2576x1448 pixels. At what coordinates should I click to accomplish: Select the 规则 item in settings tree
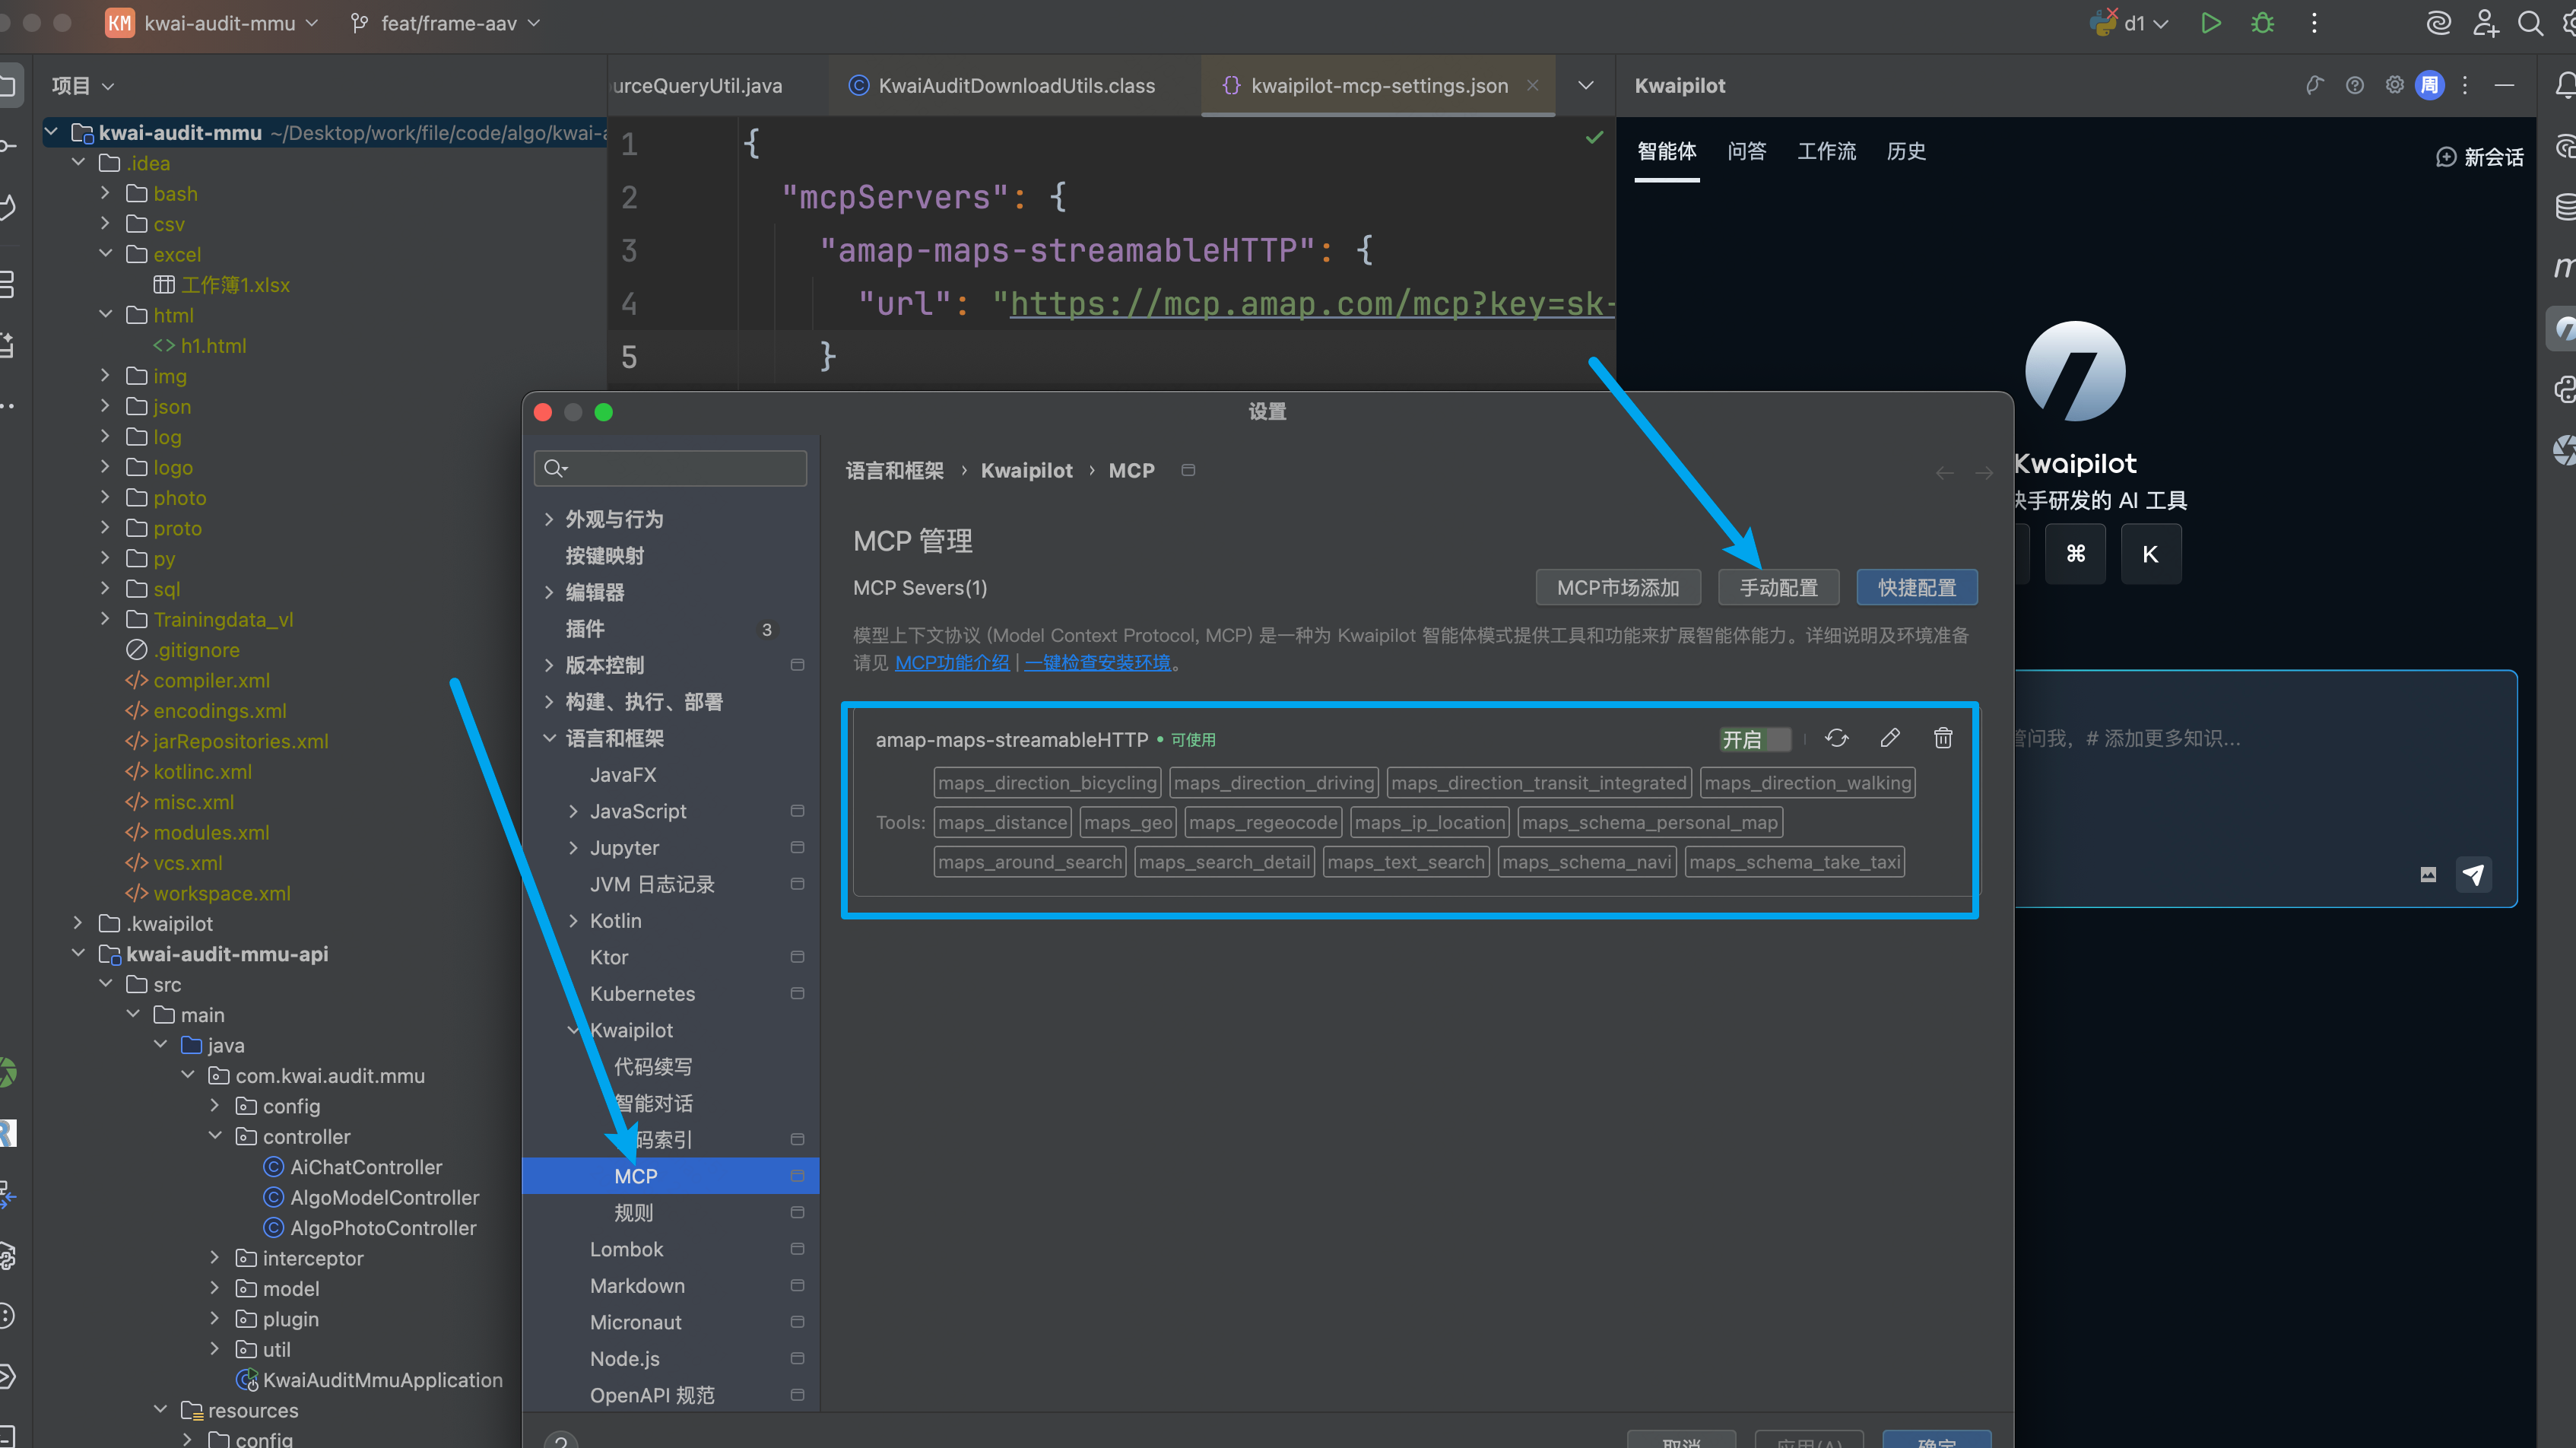click(x=633, y=1213)
